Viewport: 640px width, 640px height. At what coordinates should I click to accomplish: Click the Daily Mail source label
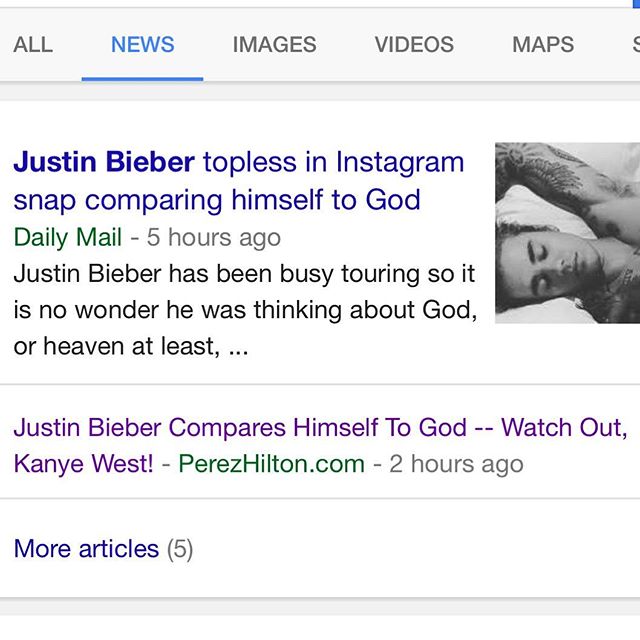pyautogui.click(x=68, y=237)
